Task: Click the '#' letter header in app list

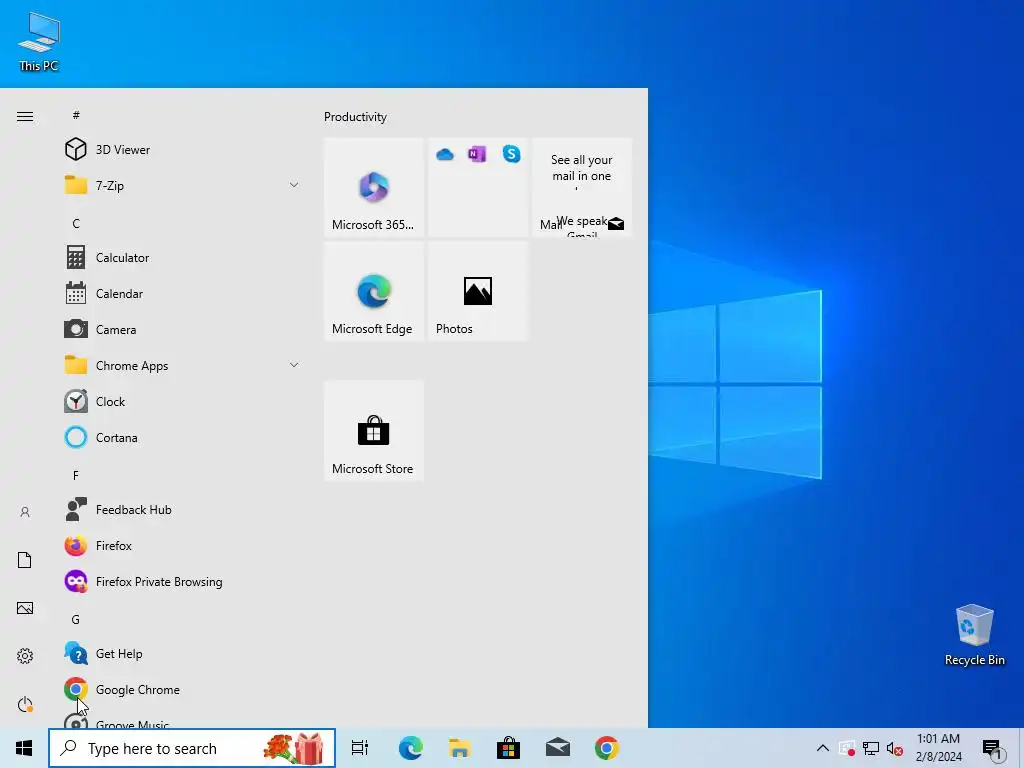Action: tap(76, 115)
